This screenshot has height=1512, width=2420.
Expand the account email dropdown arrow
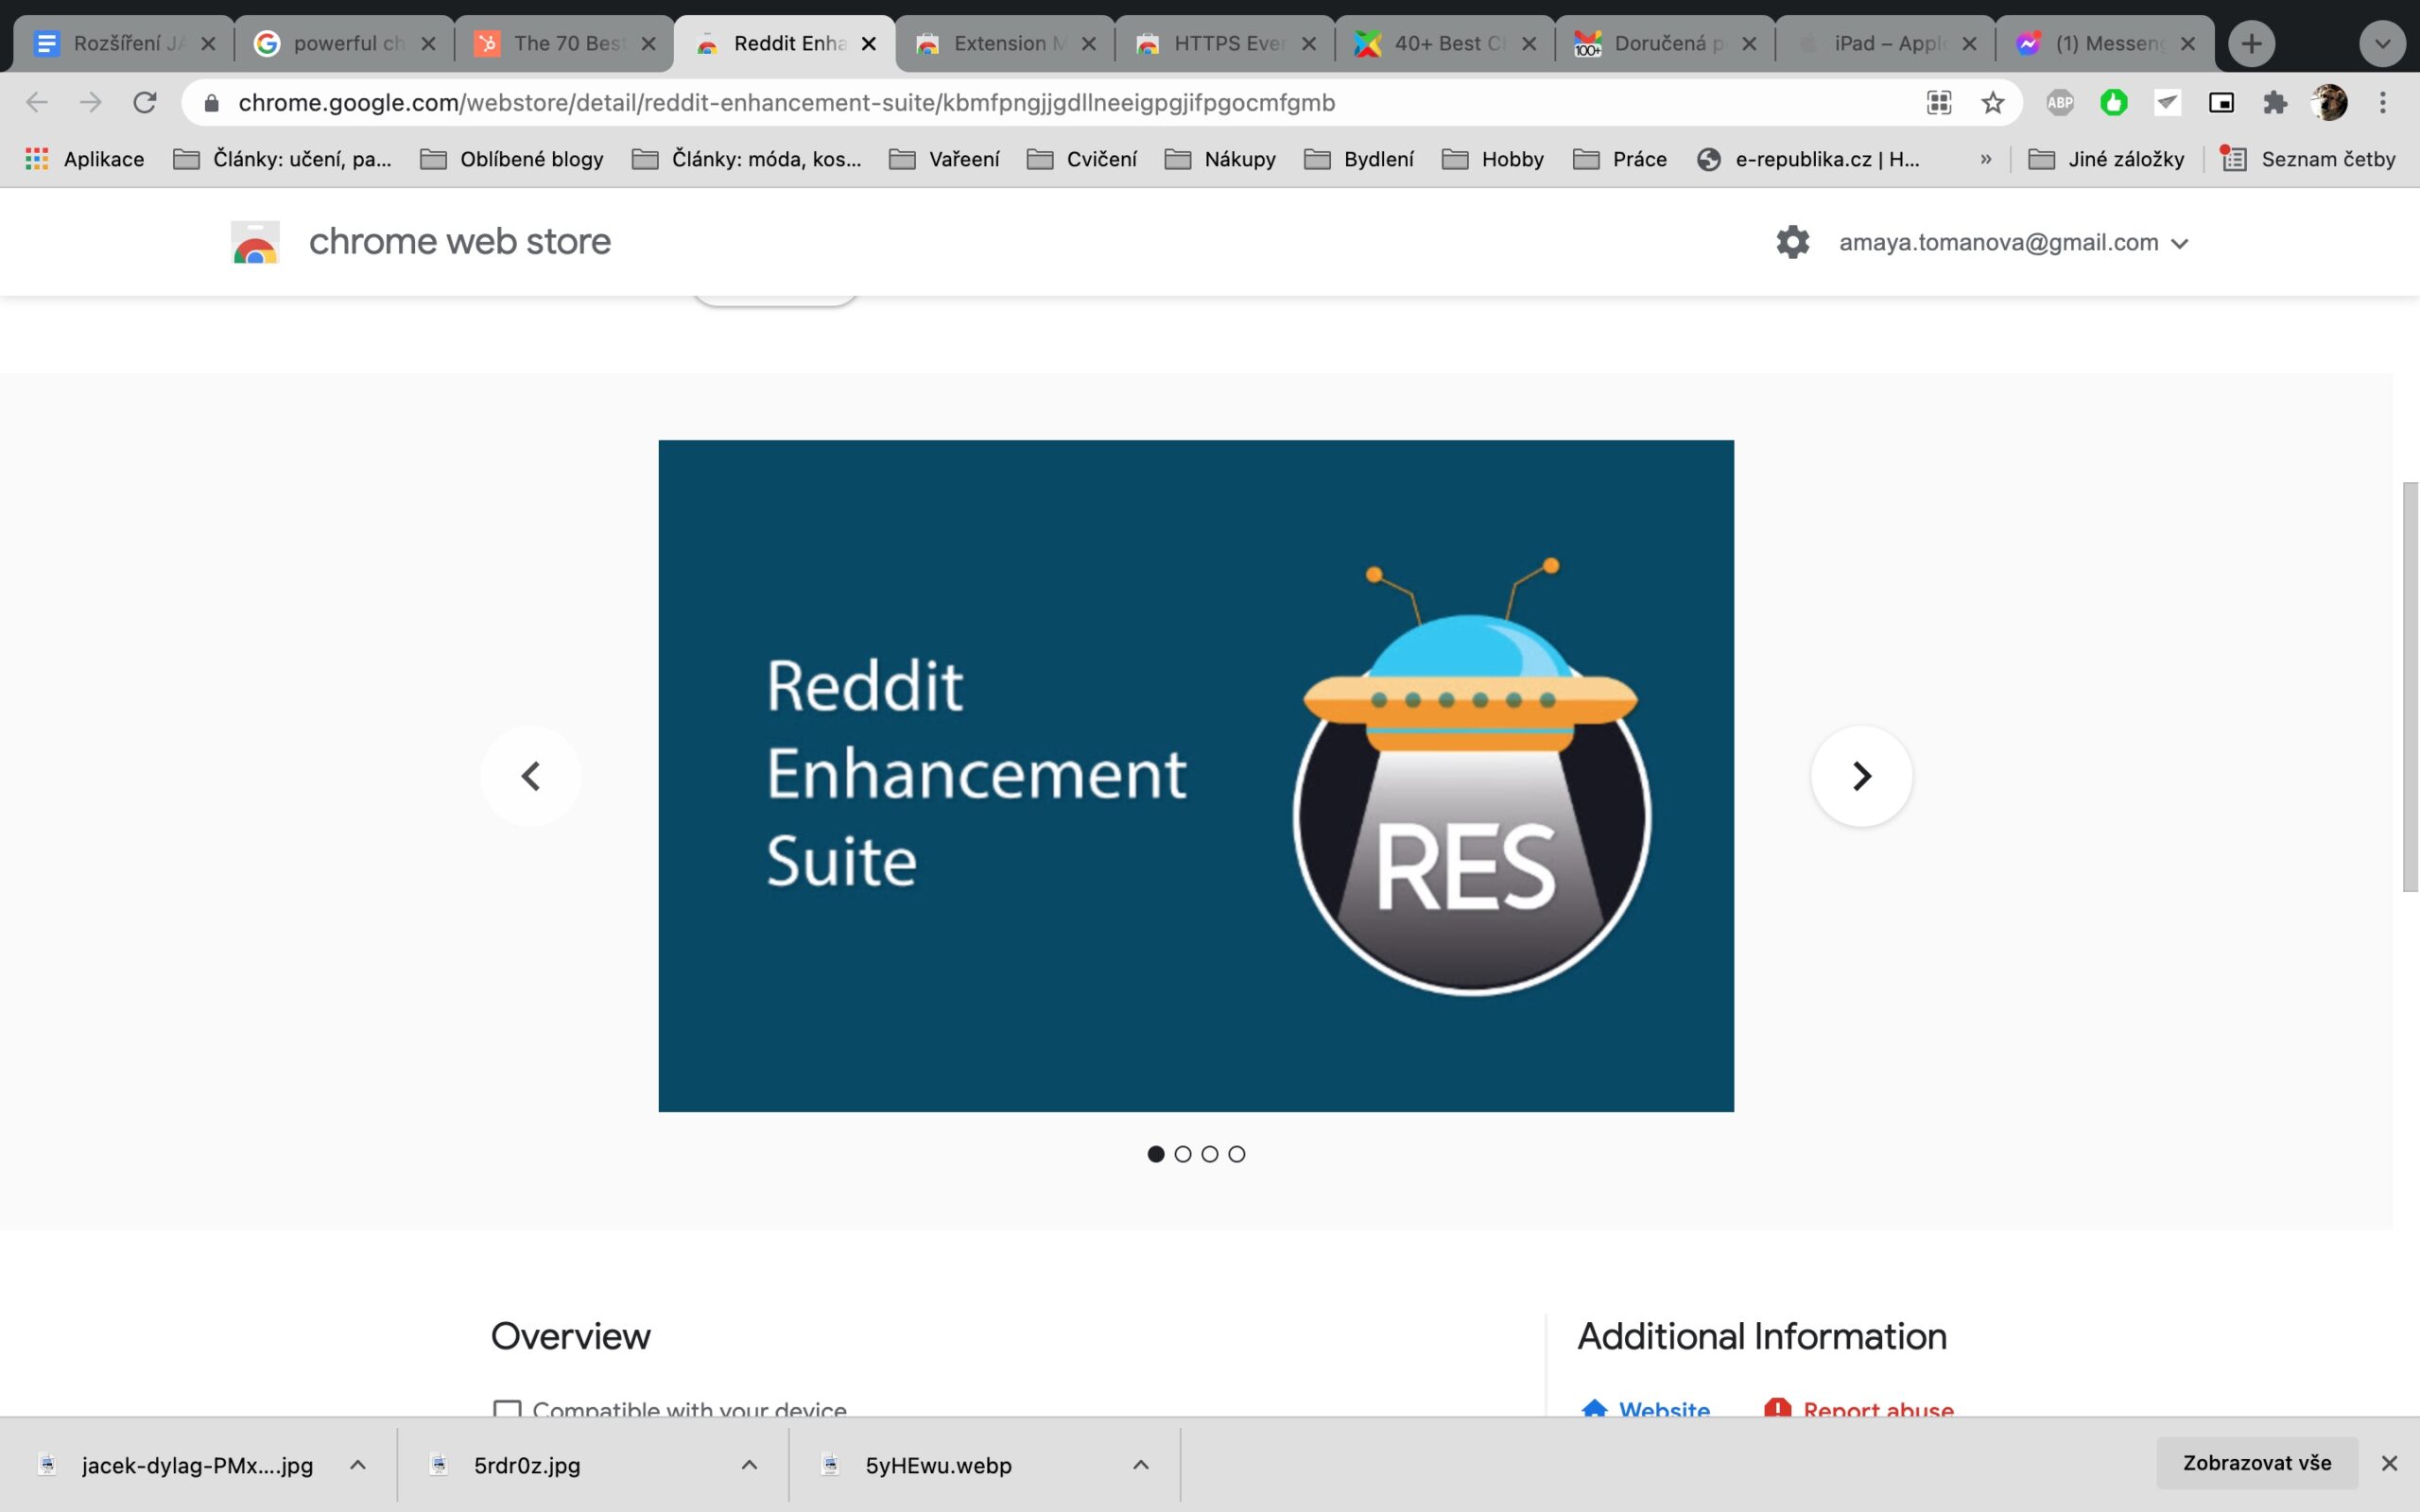pos(2181,242)
